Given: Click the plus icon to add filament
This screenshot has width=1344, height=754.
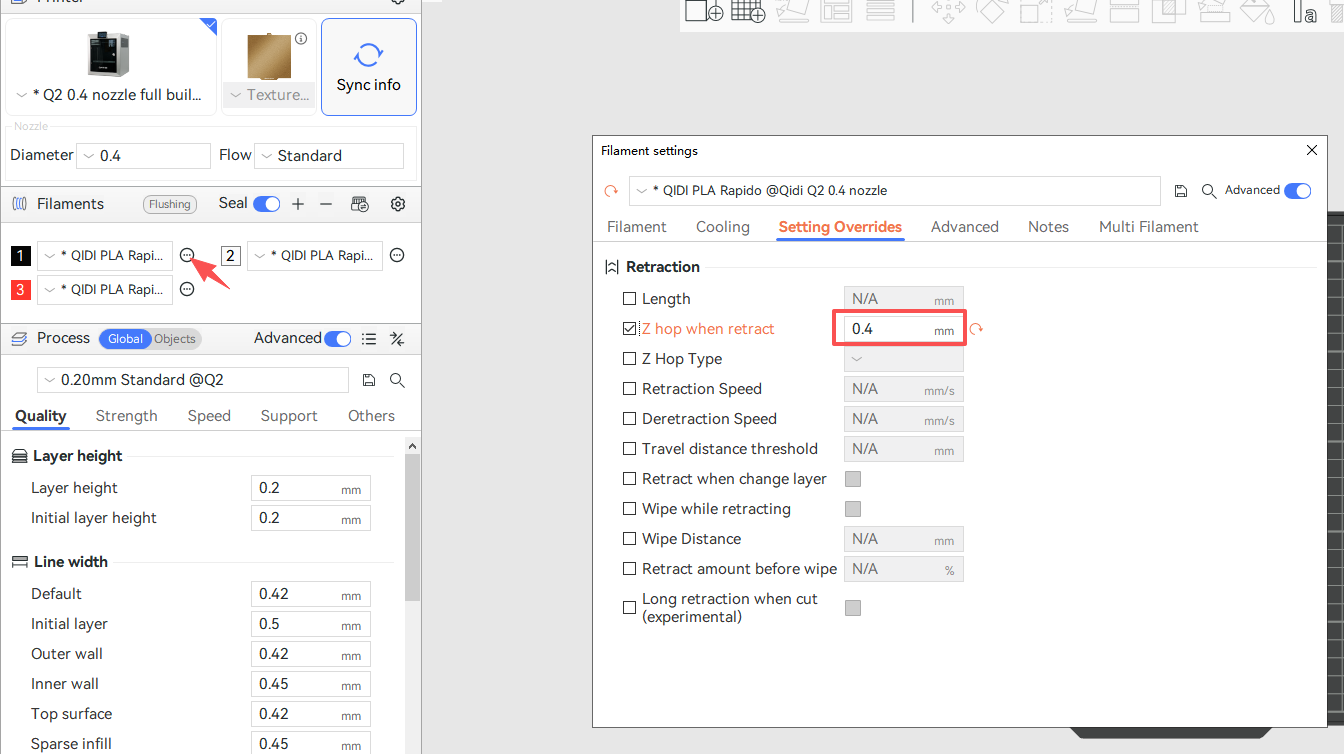Looking at the screenshot, I should 298,204.
